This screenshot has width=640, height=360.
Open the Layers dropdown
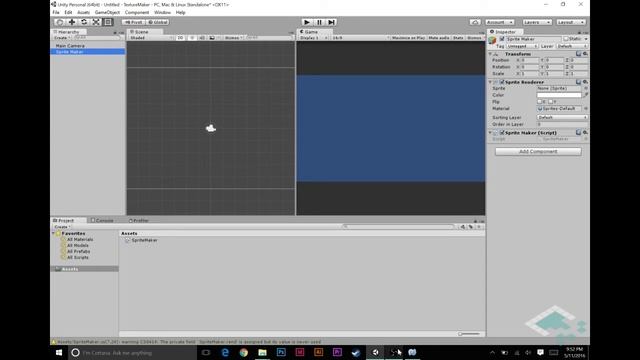[537, 22]
